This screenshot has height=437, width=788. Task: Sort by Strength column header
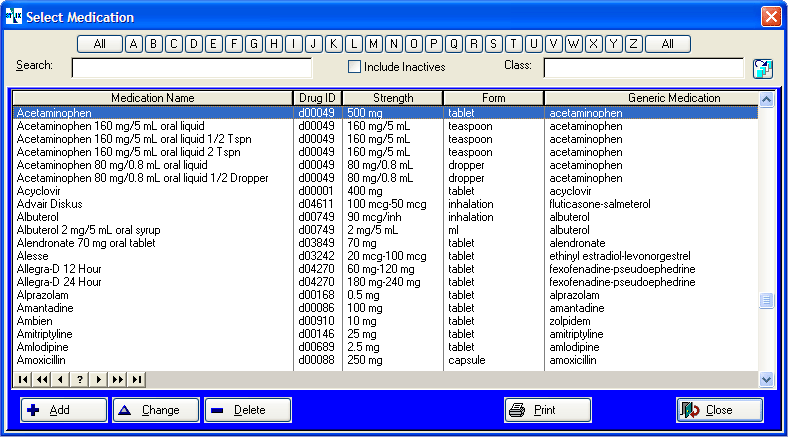point(393,98)
